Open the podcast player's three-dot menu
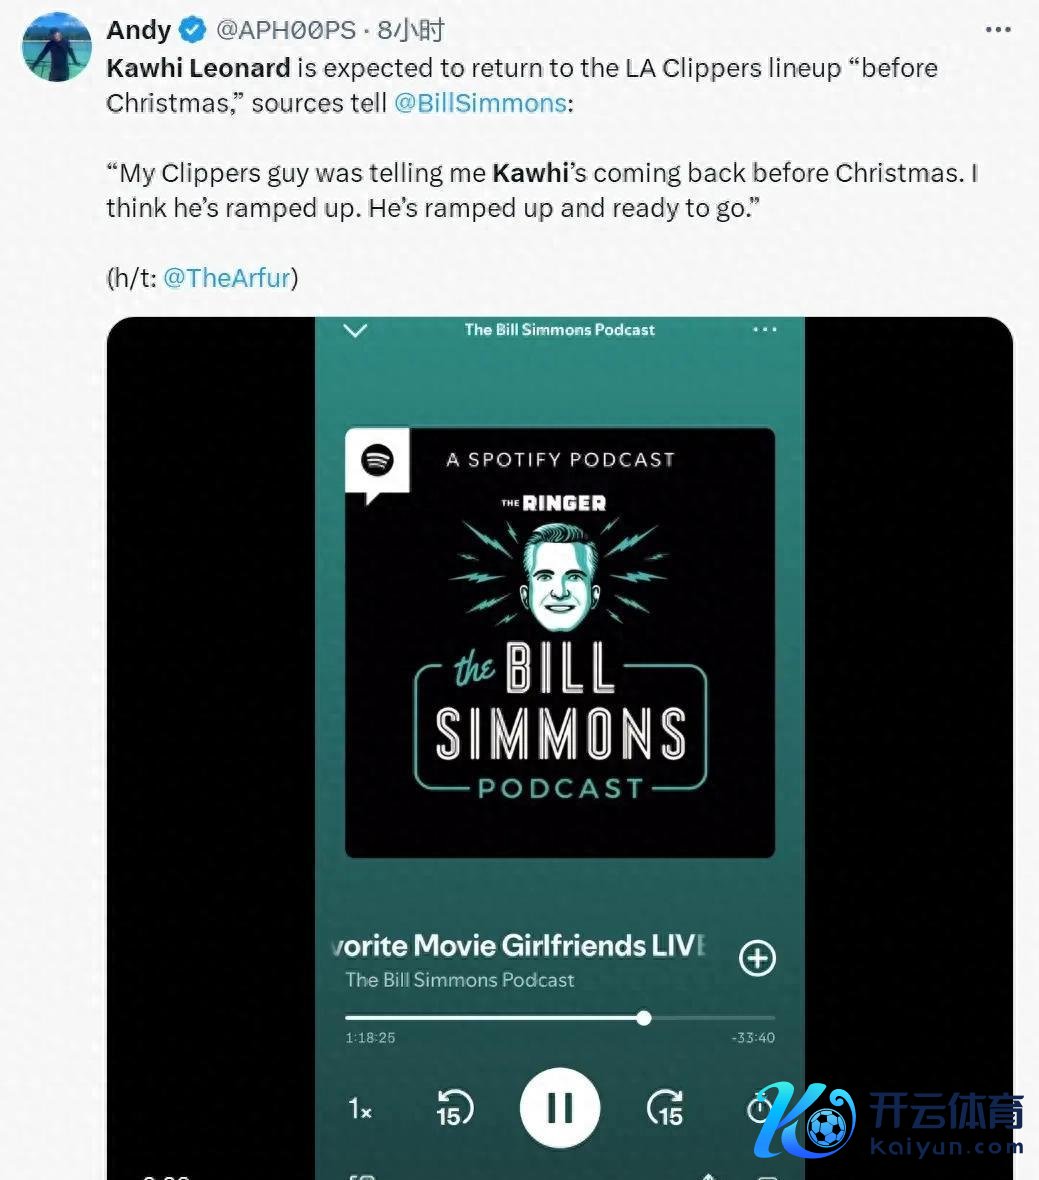The image size is (1039, 1180). pos(764,330)
